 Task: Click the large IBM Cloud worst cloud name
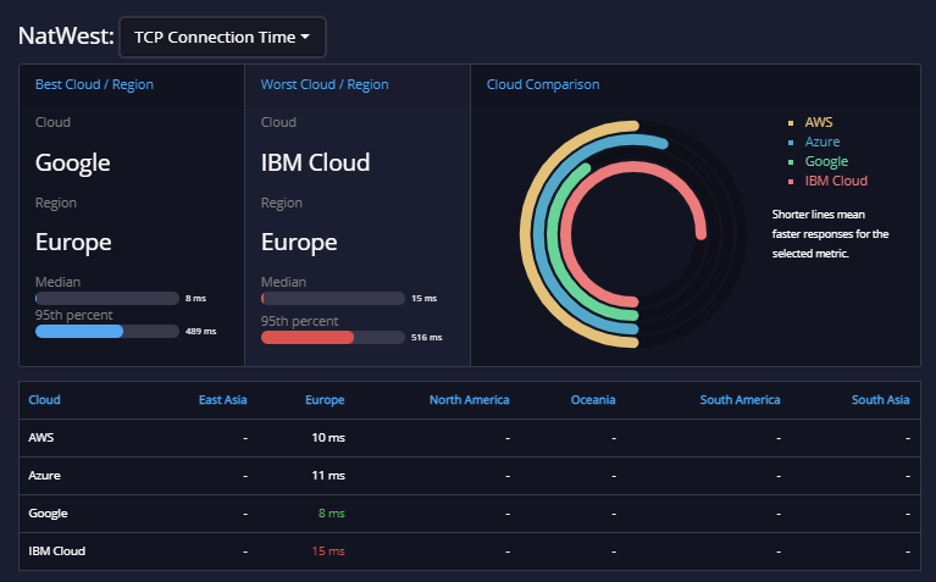click(315, 162)
